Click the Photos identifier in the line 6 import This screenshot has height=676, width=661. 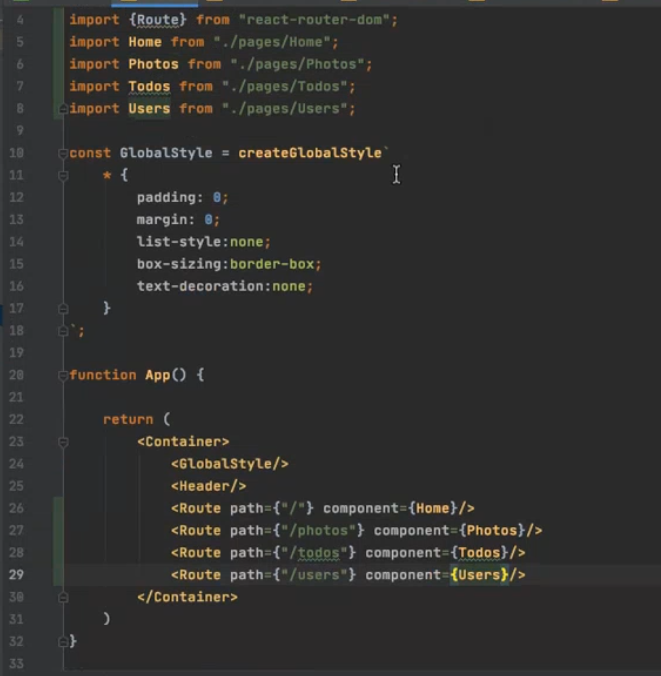point(154,64)
